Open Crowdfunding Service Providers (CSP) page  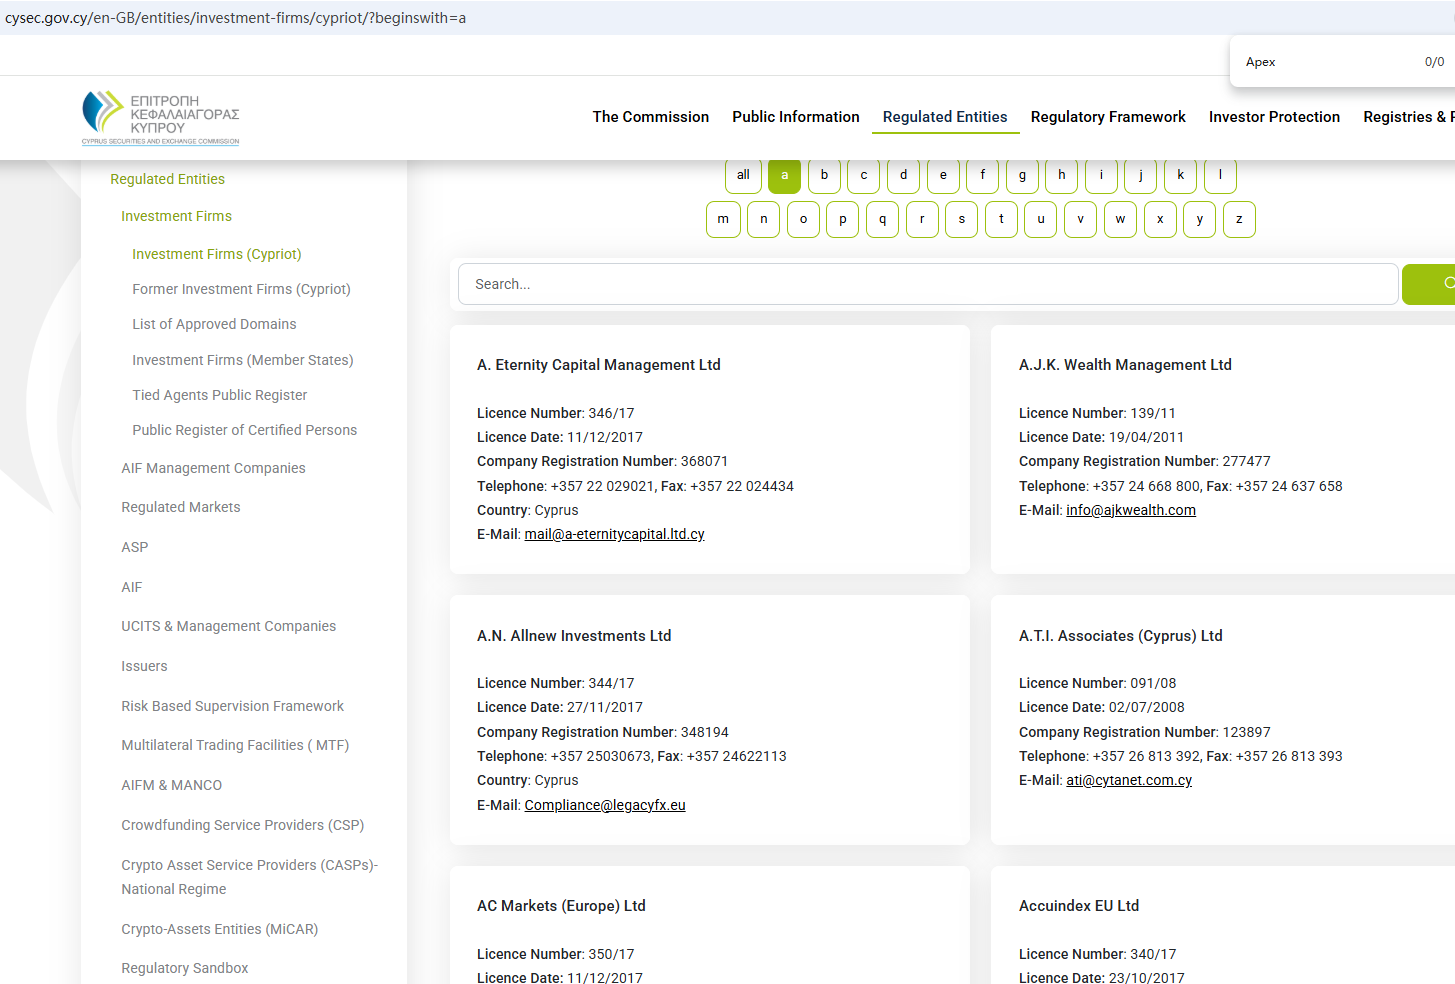coord(242,825)
